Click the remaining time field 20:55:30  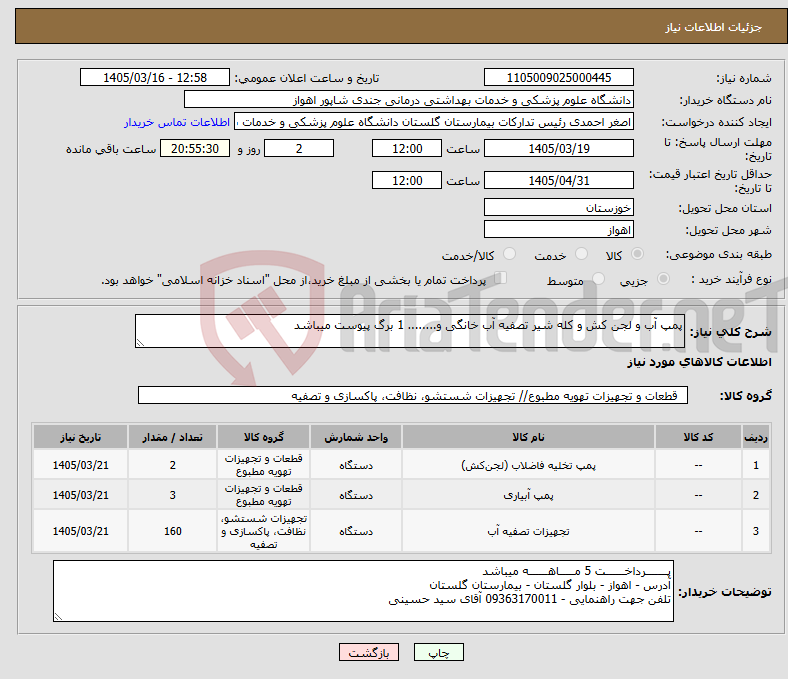[x=195, y=148]
